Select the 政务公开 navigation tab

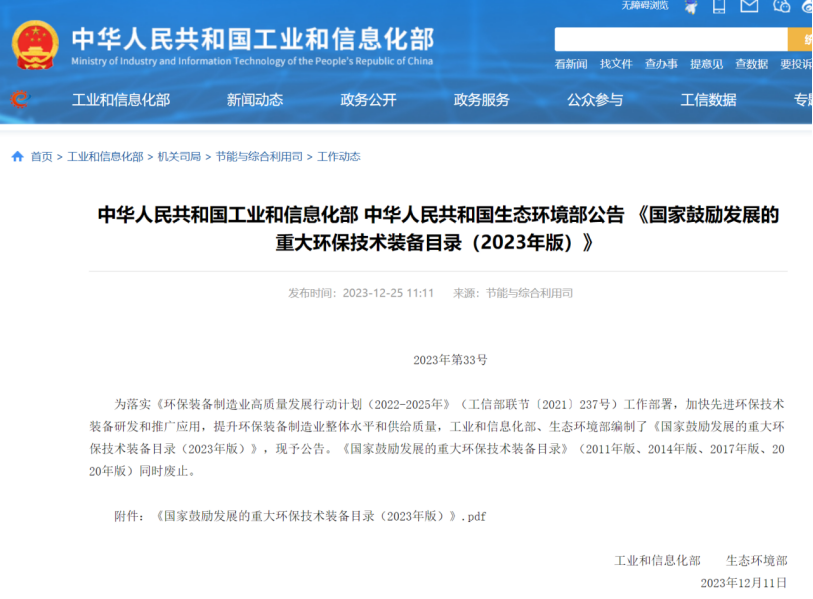coord(368,100)
